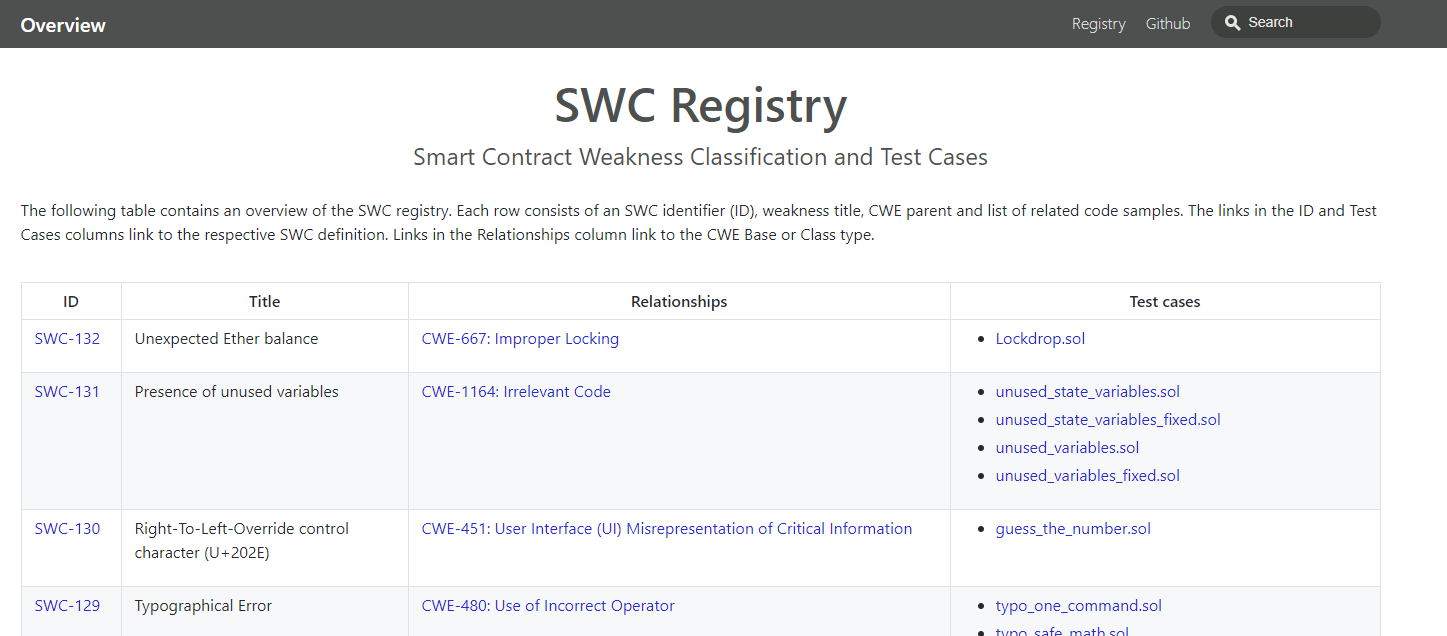Screen dimensions: 1447x636
Task: Open the guess_the_number.sol test case
Action: [1073, 529]
